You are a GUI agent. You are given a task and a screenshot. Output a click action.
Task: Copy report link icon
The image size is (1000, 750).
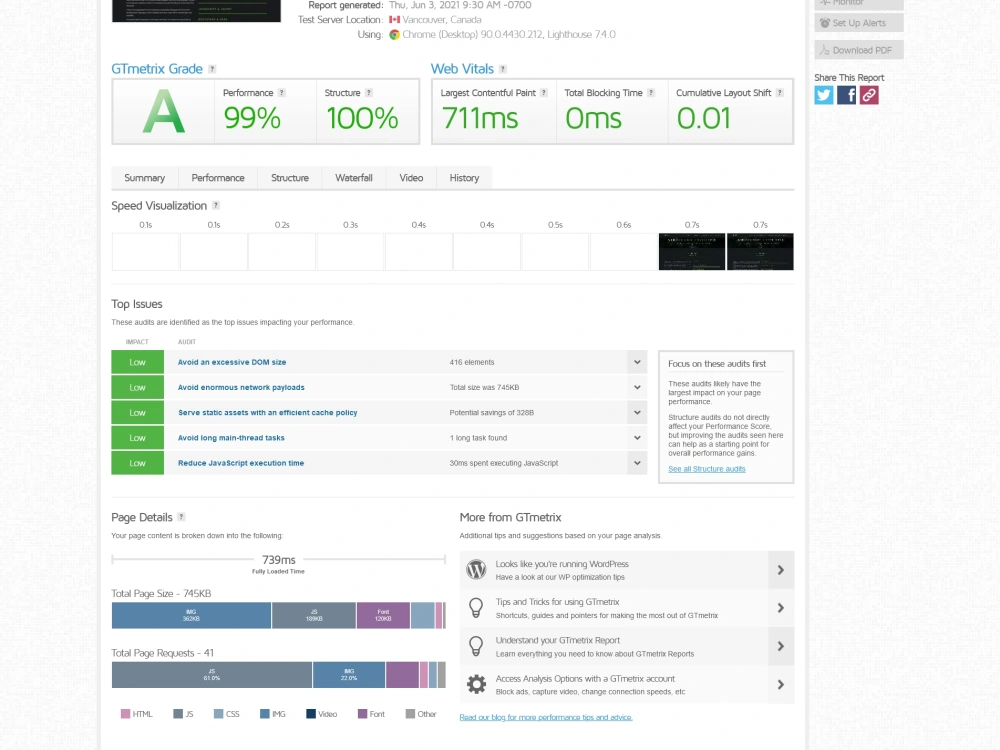(869, 95)
